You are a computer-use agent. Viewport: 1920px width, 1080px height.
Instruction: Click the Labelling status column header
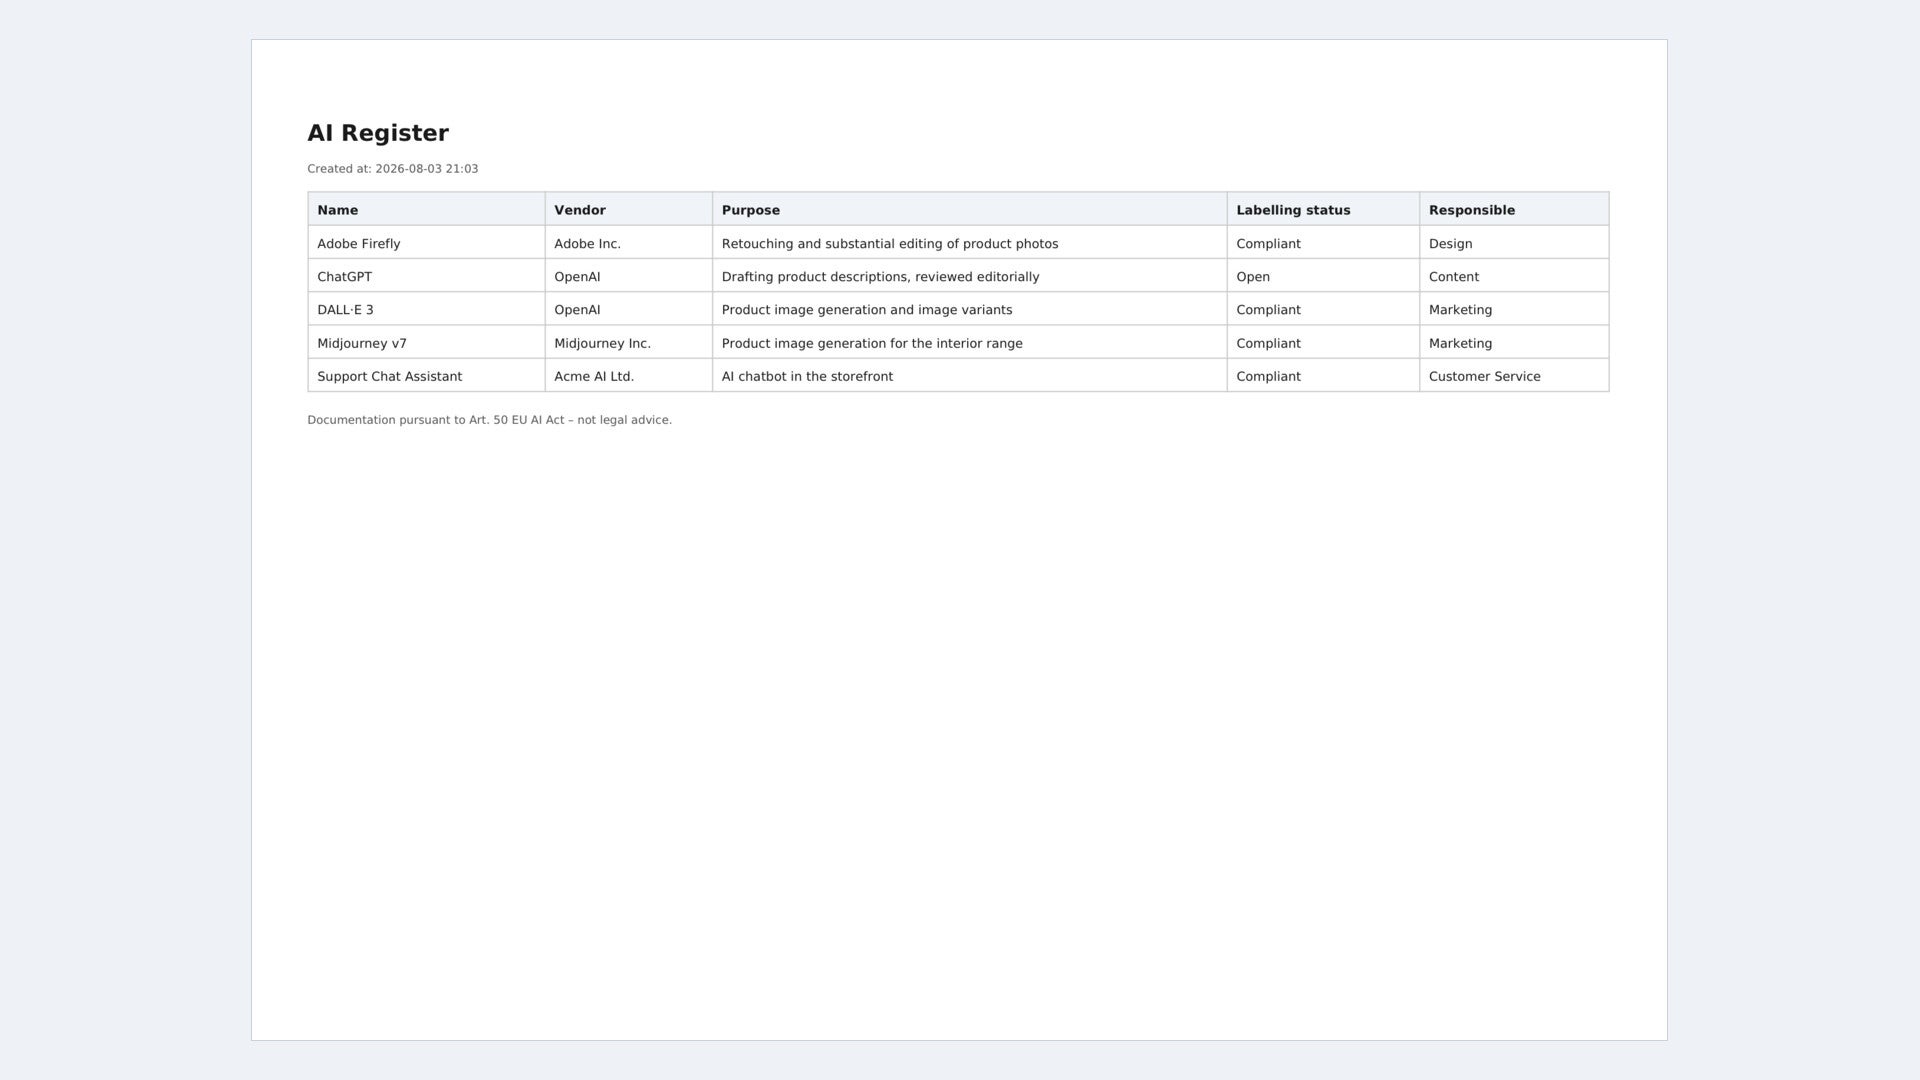point(1323,209)
